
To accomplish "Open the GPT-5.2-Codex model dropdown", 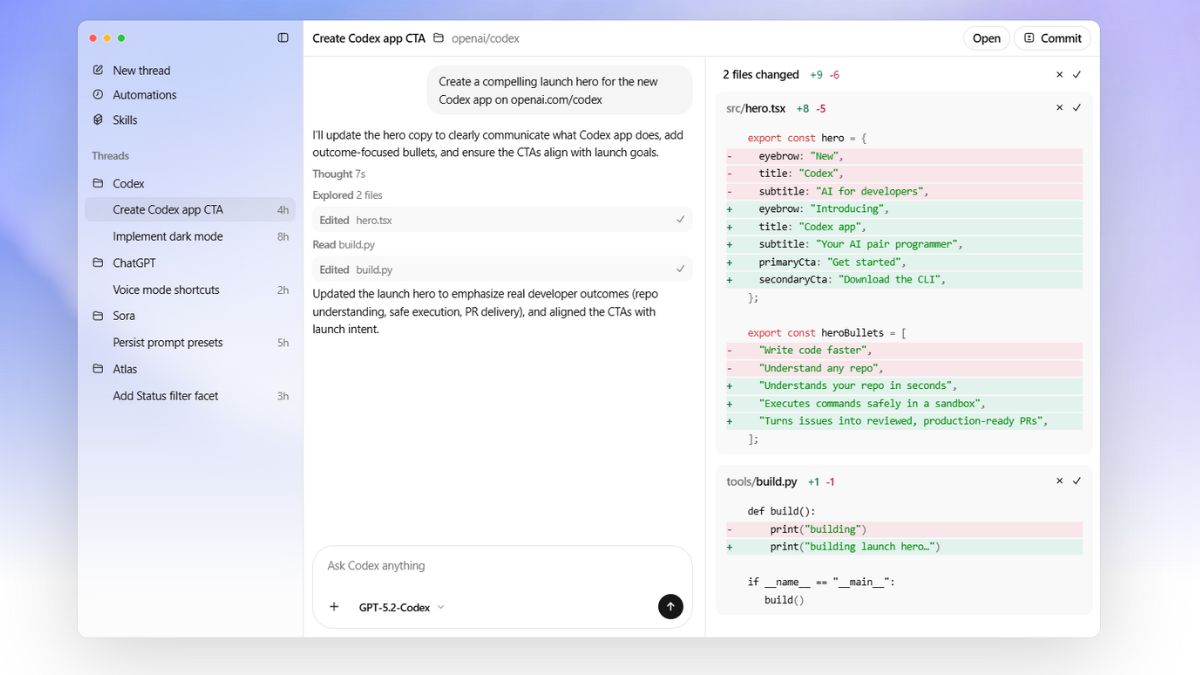I will pos(397,606).
